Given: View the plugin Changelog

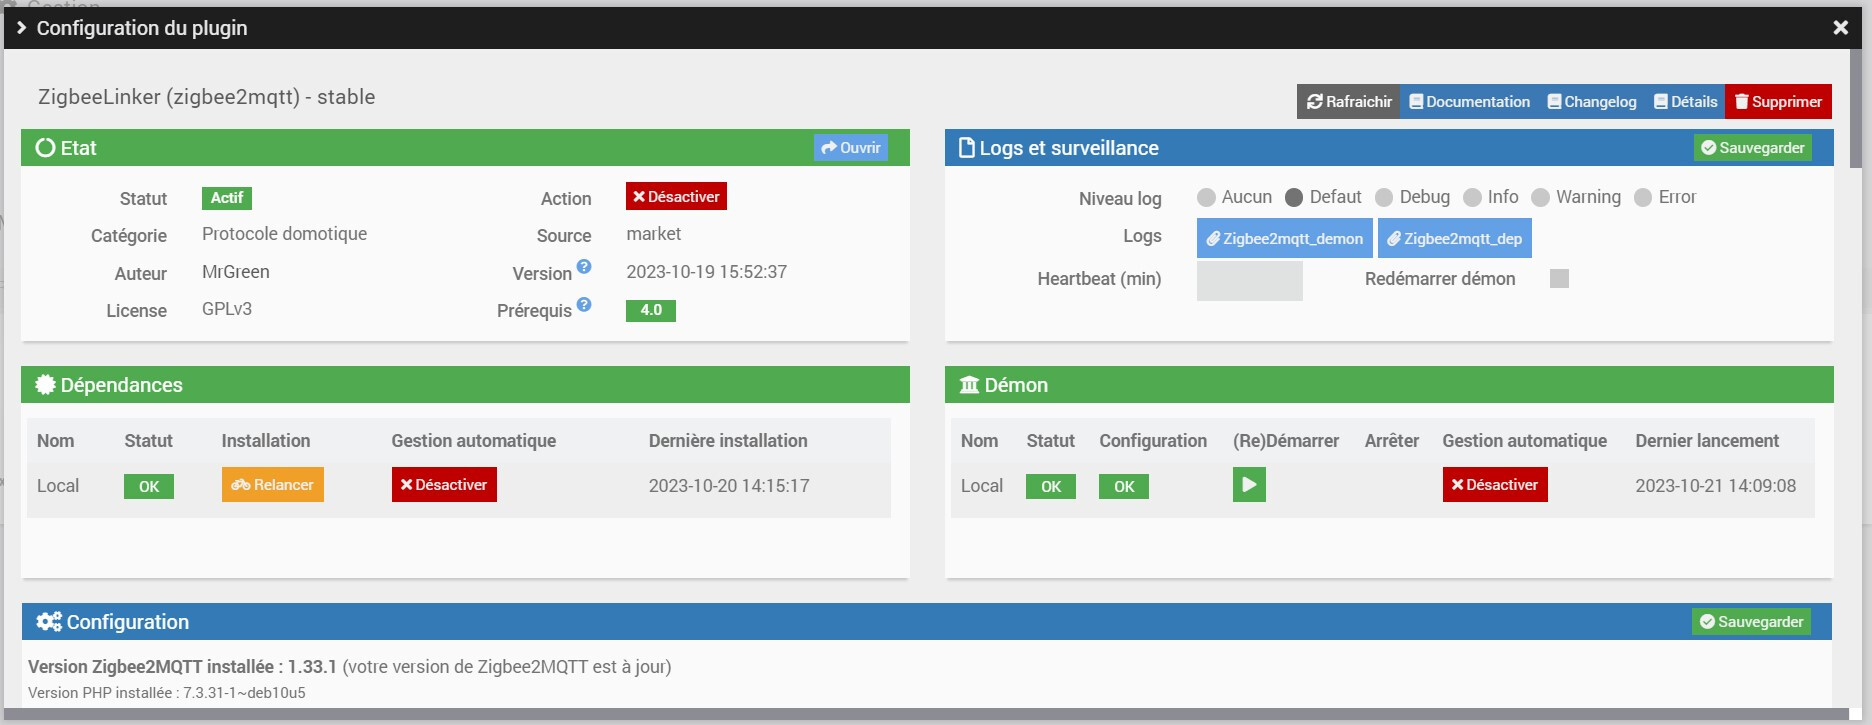Looking at the screenshot, I should point(1592,102).
